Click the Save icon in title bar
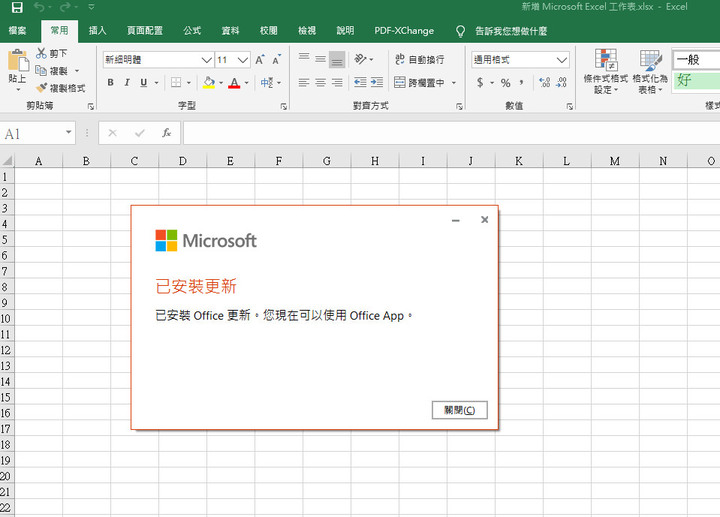Viewport: 720px width, 517px height. click(17, 7)
